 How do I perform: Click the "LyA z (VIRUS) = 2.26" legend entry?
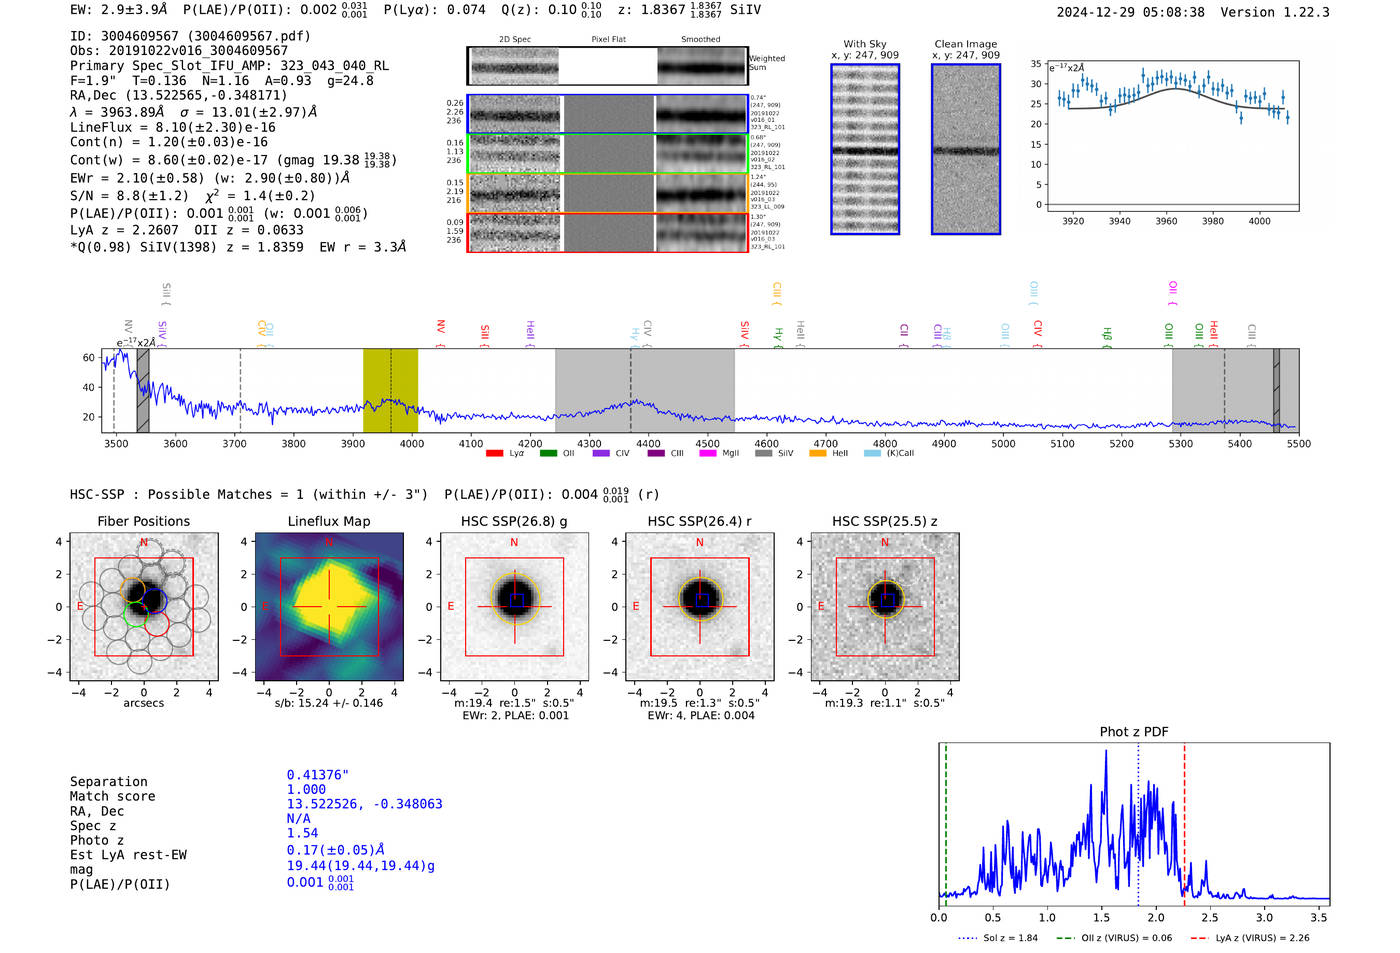tap(1249, 938)
